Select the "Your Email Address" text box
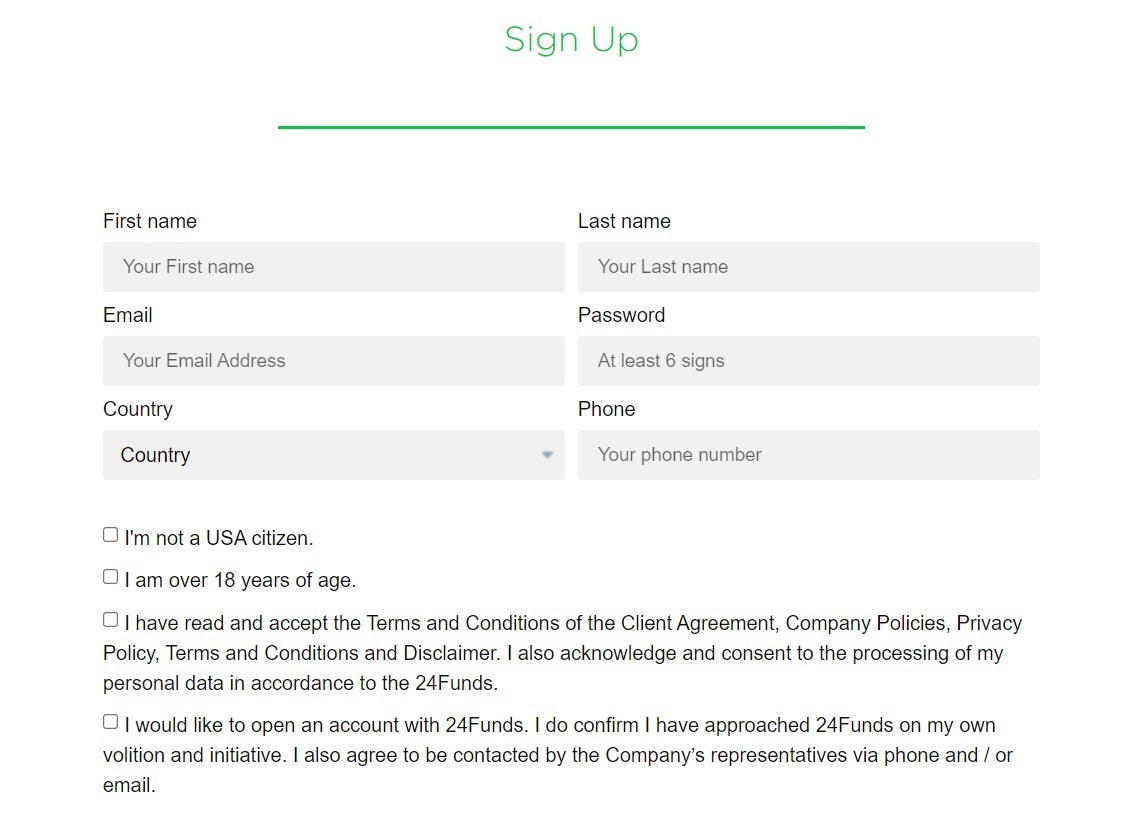 tap(333, 361)
